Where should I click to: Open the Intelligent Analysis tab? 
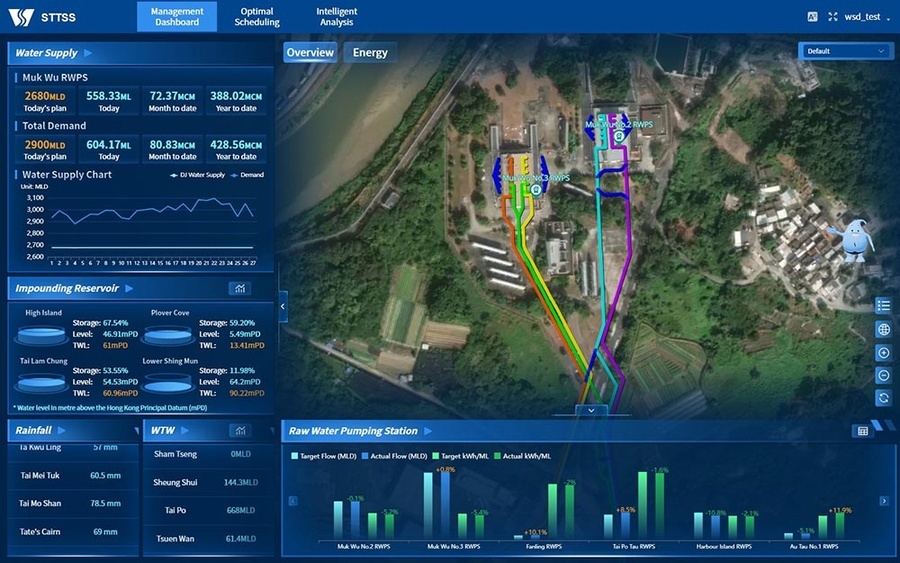pos(336,17)
